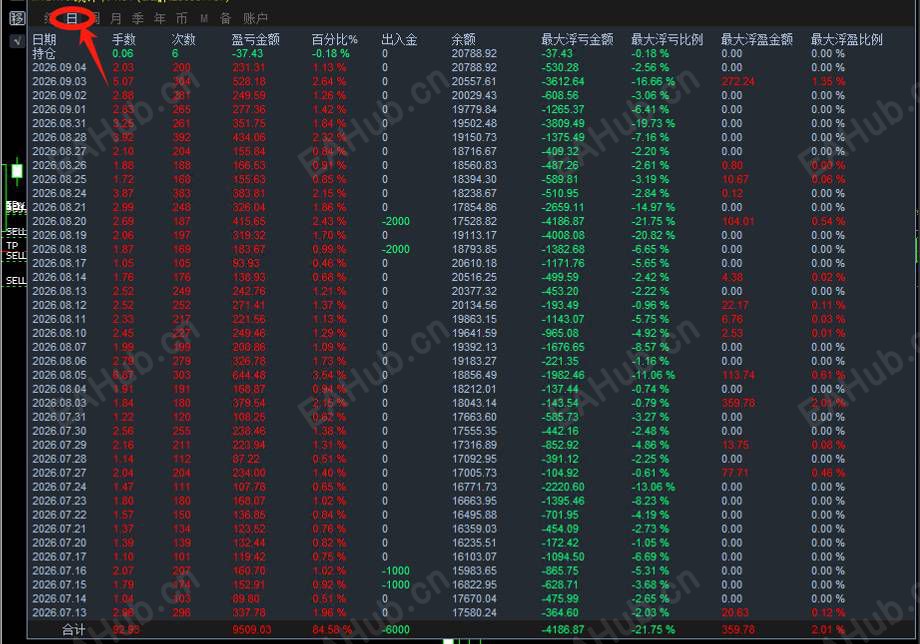Click the max floating loss -3809.49

pyautogui.click(x=563, y=123)
